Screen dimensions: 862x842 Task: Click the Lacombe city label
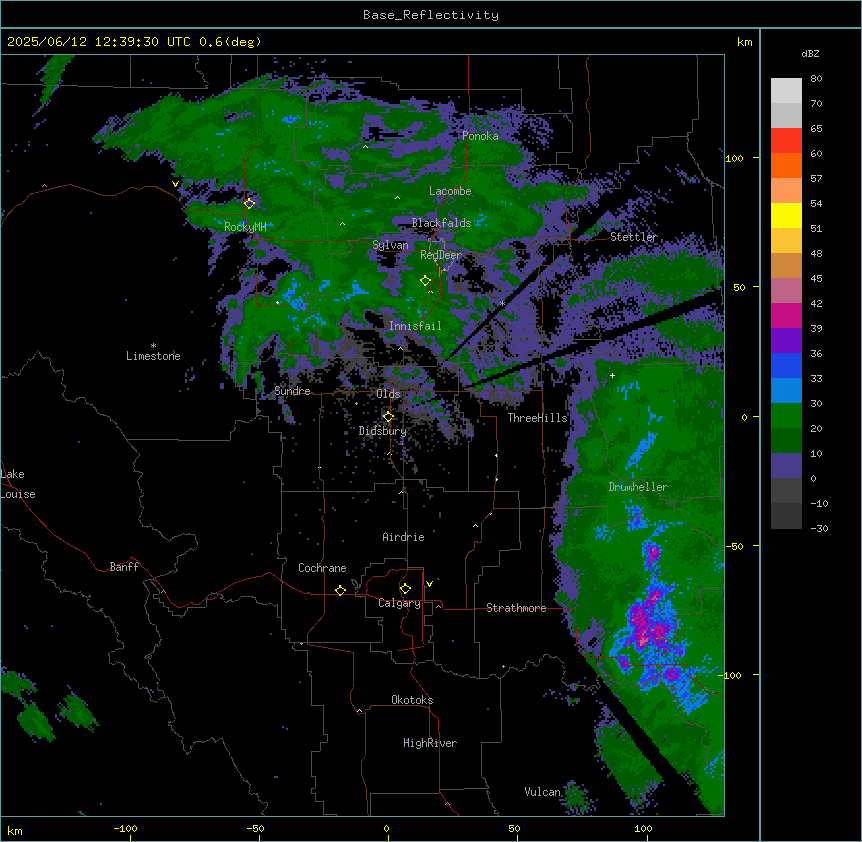[x=450, y=191]
